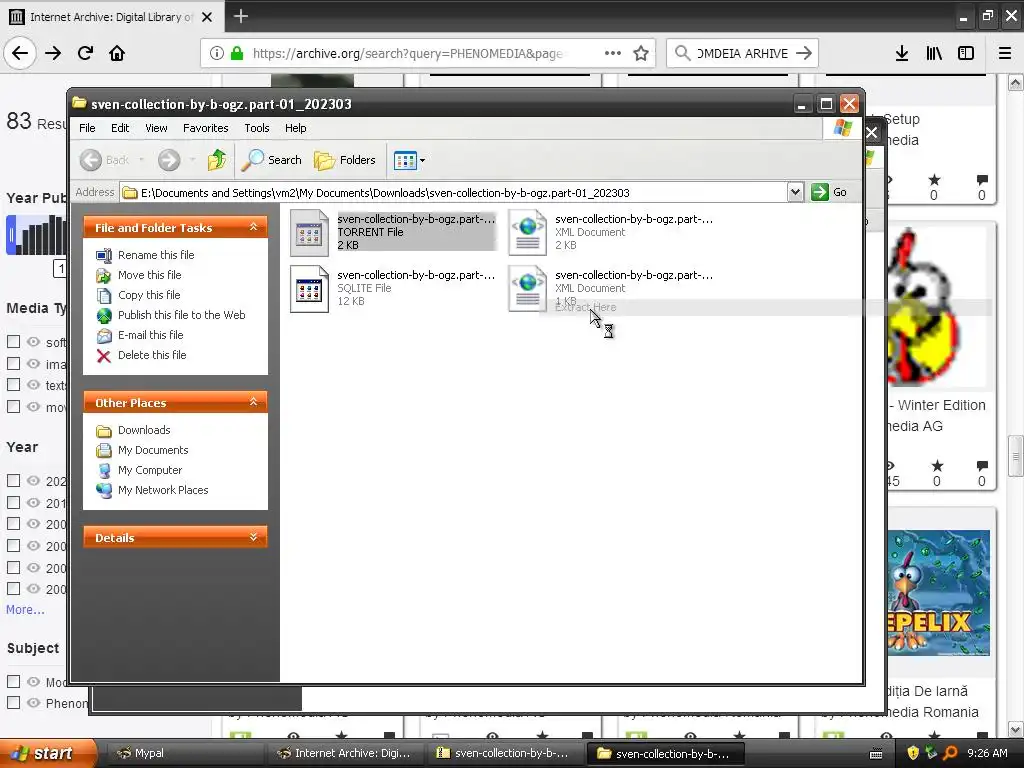Toggle the eye icon beside 'soft'

coord(33,342)
